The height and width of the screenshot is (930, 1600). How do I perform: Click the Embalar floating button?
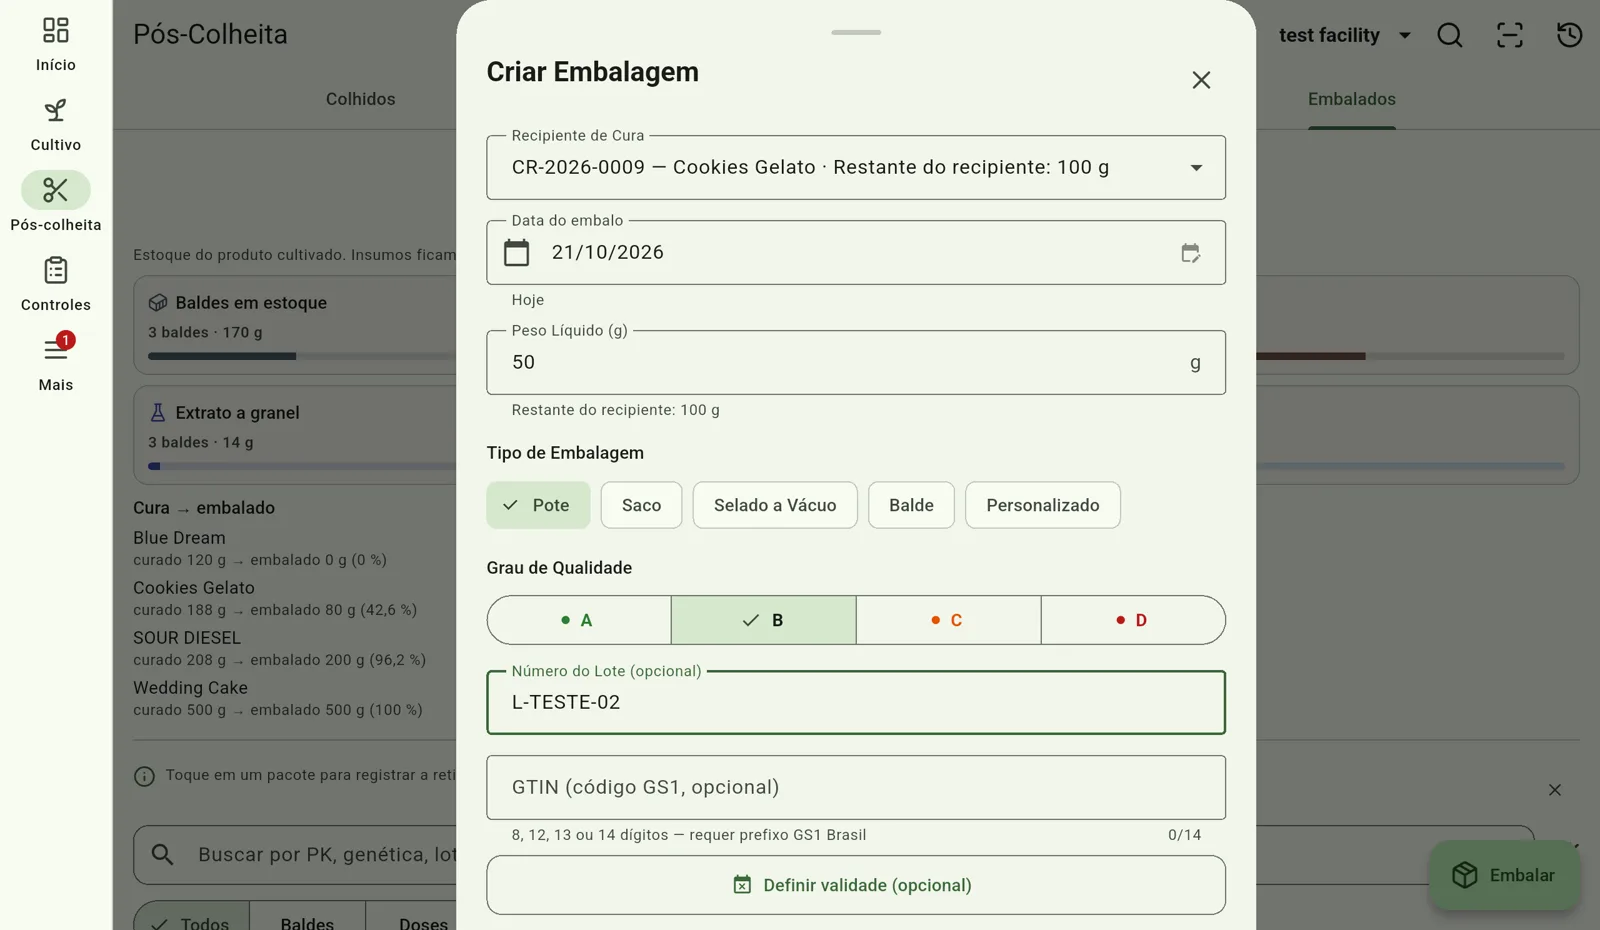(x=1504, y=875)
